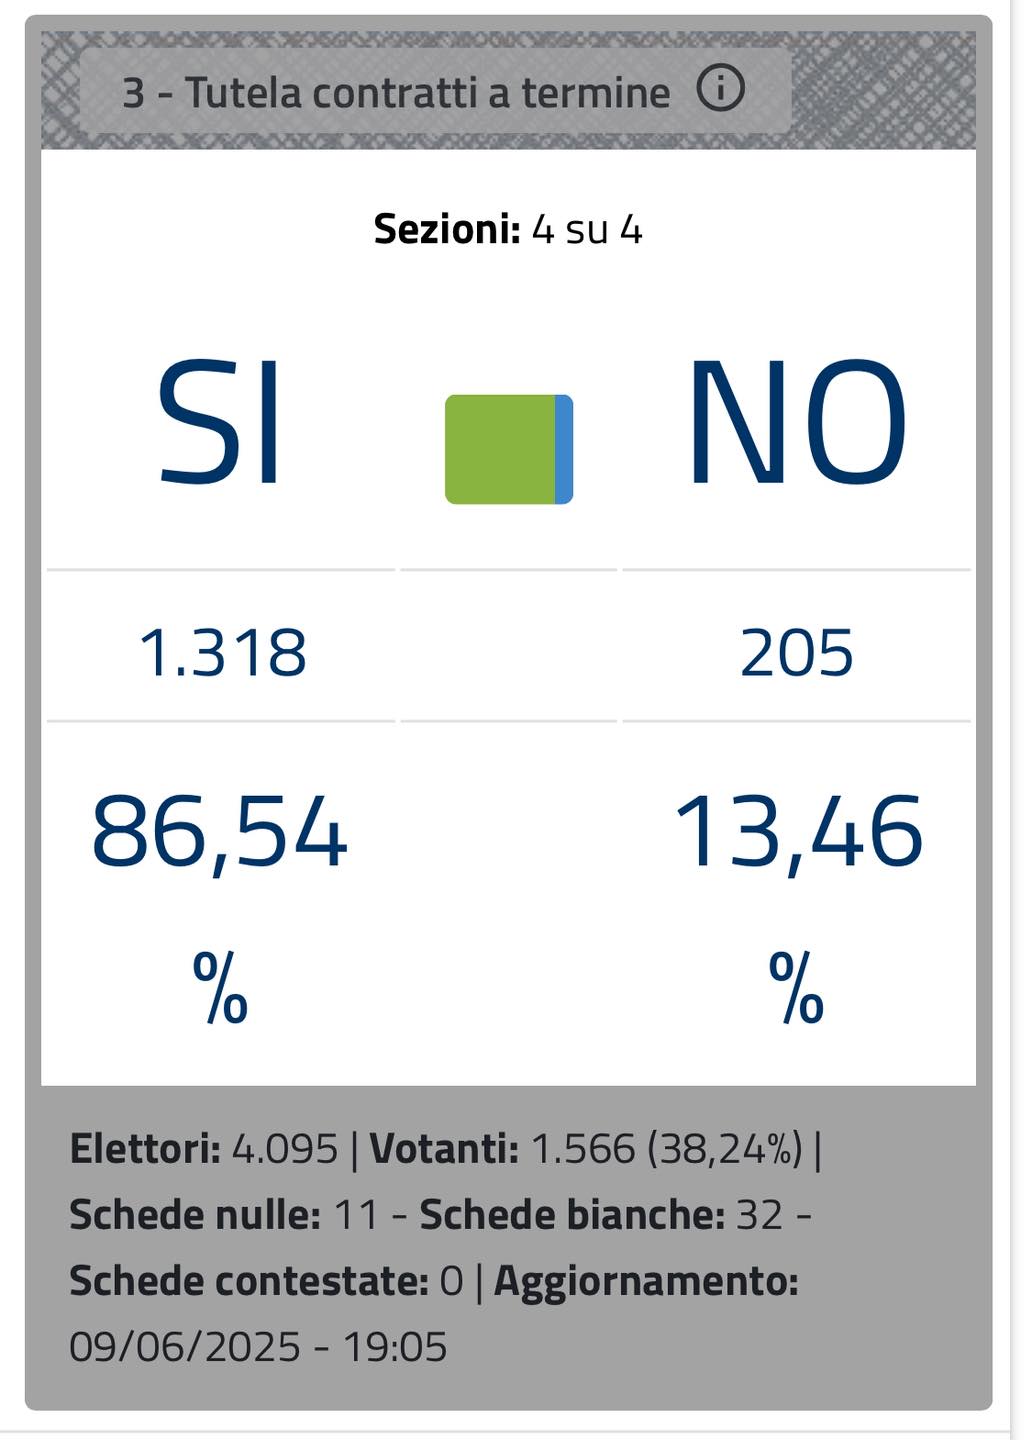This screenshot has width=1032, height=1440.
Task: Click the Aggiornamento date and time
Action: coord(258,1347)
